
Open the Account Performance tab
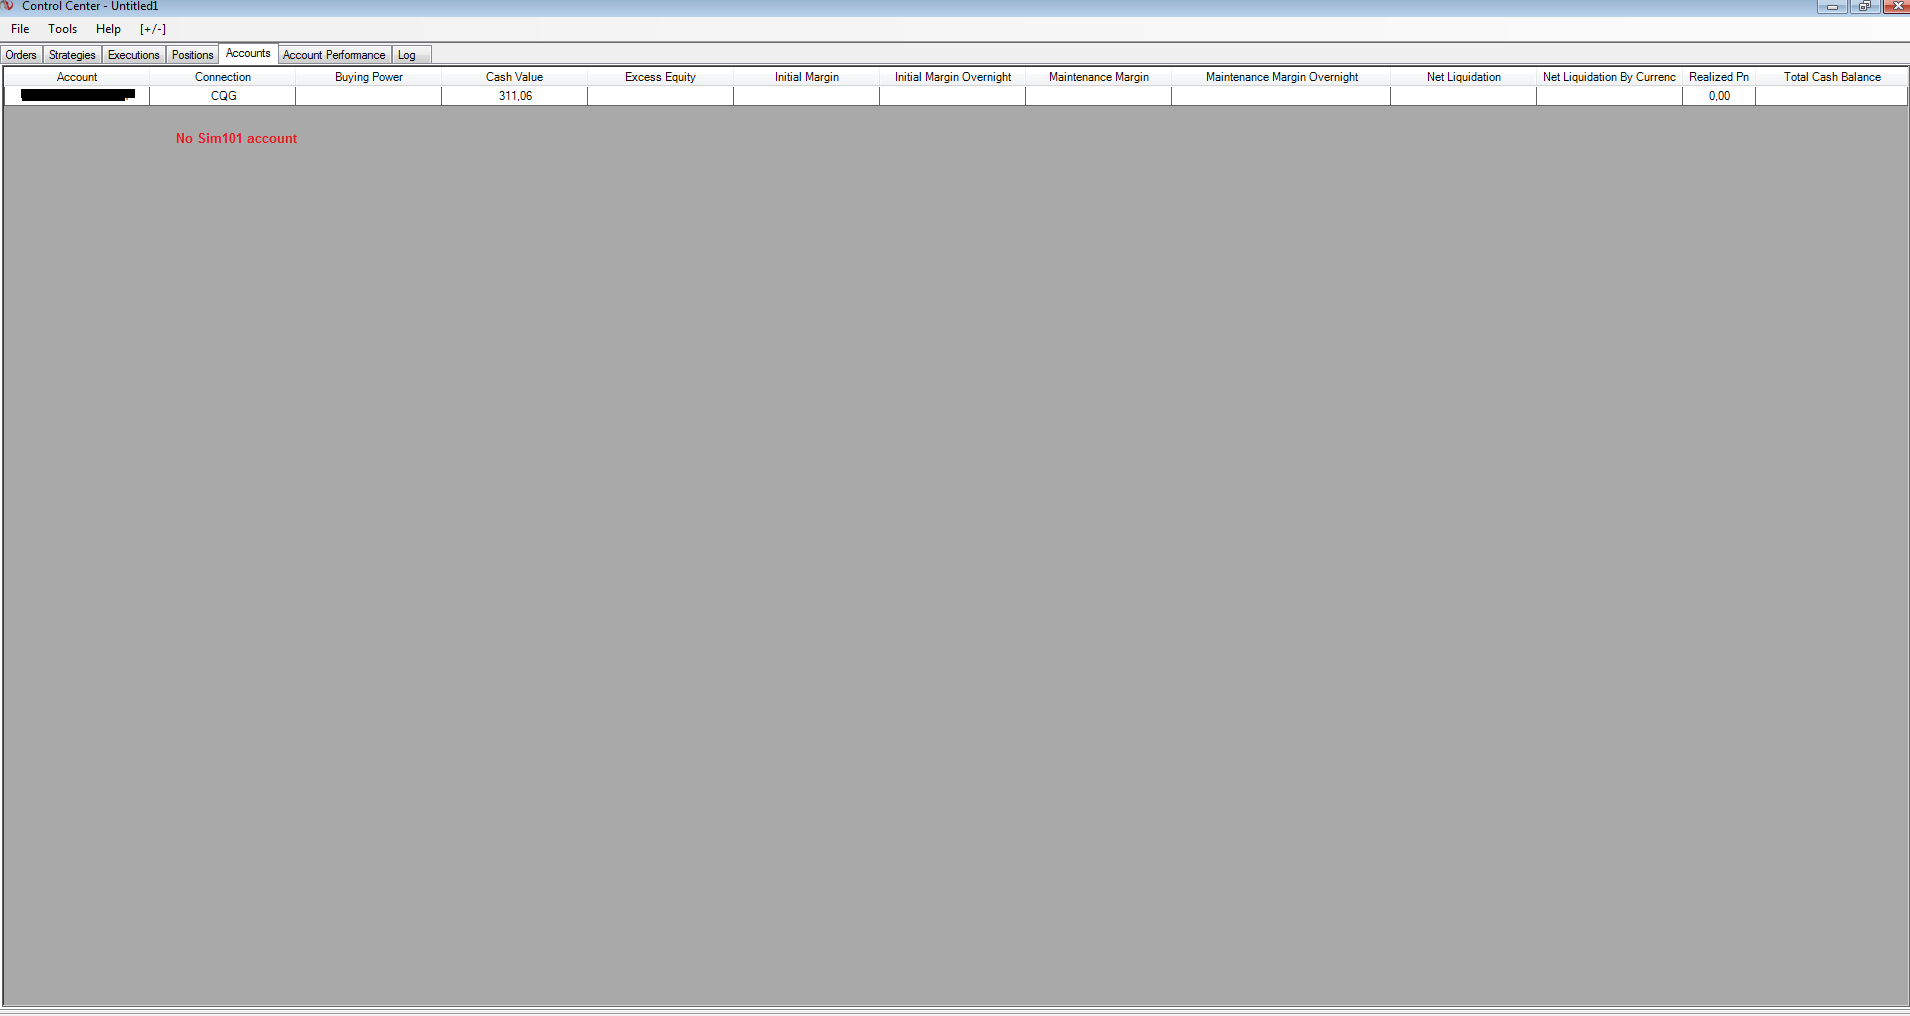[334, 55]
